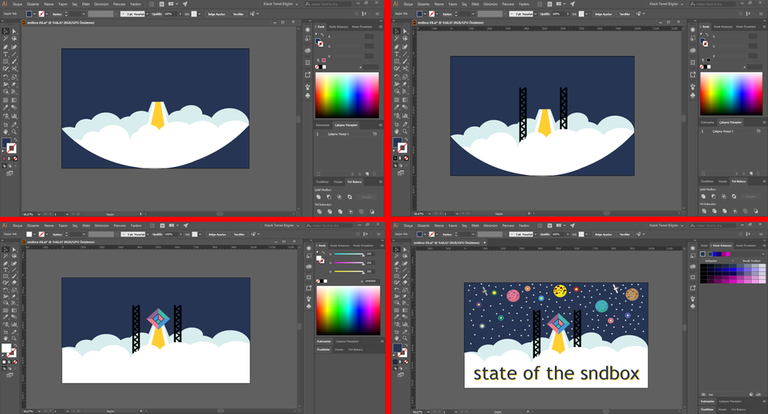The image size is (768, 414).
Task: Open the Dosya menu in top-left window
Action: (18, 4)
